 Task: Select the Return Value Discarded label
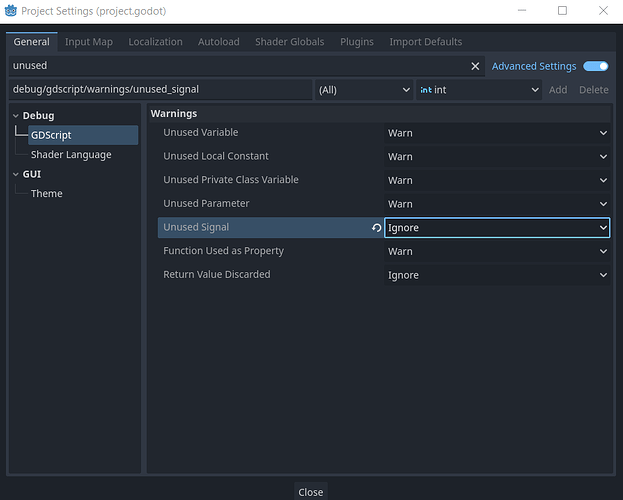(x=217, y=275)
